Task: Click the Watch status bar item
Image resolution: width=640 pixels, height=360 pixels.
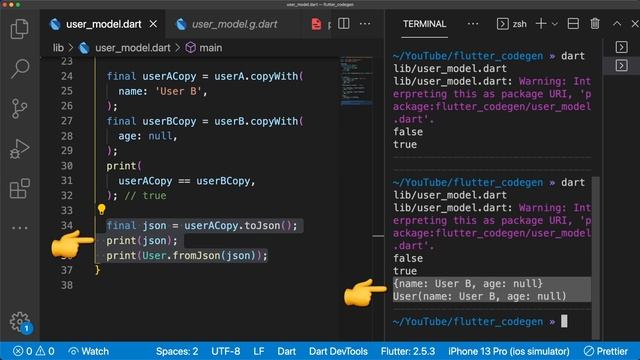Action: click(x=89, y=351)
